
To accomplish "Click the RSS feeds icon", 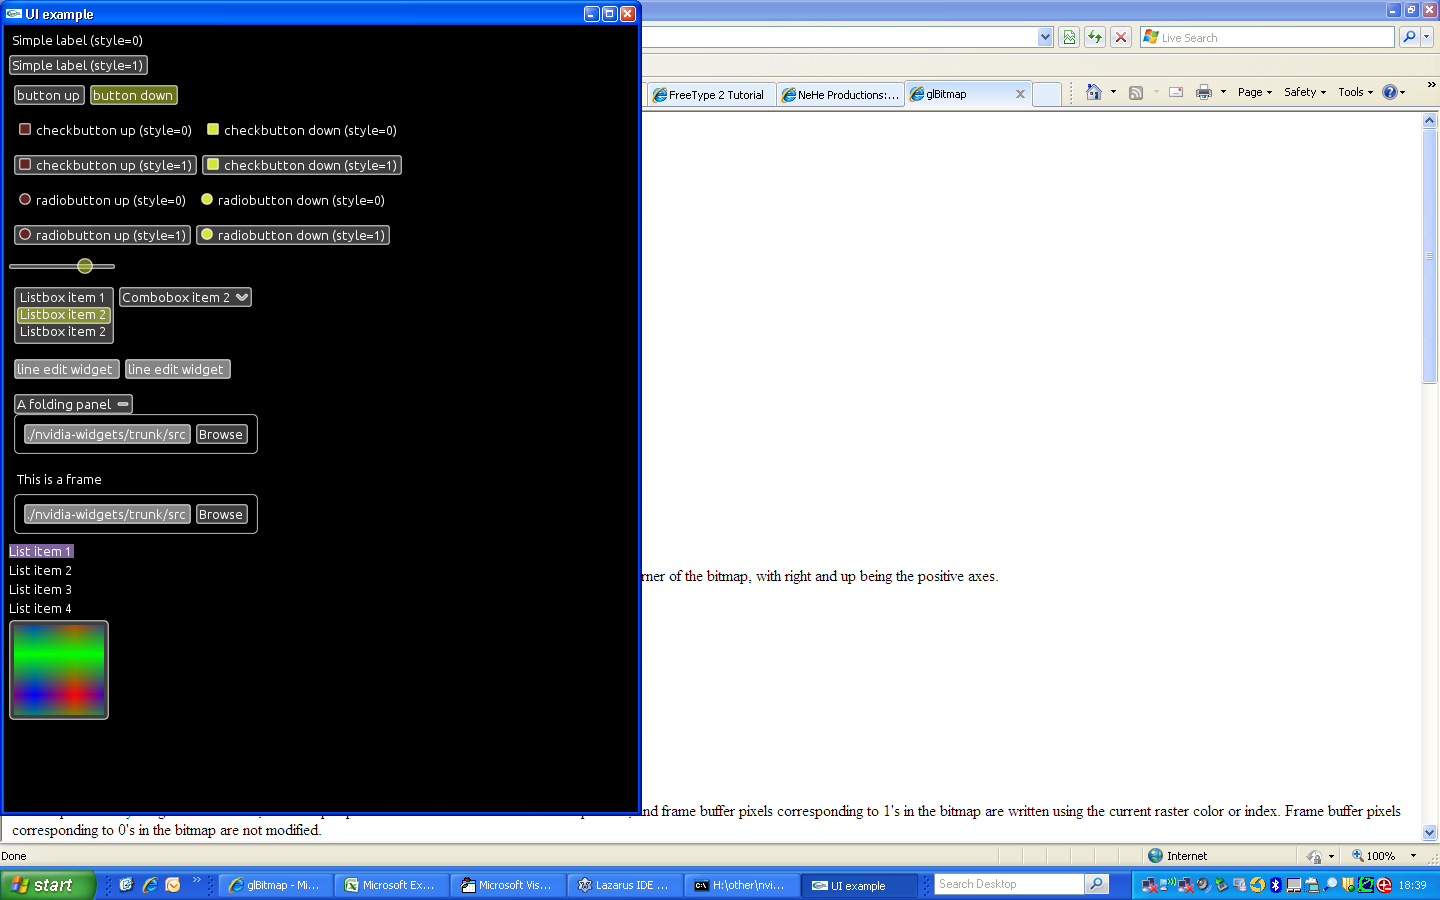I will click(1136, 92).
